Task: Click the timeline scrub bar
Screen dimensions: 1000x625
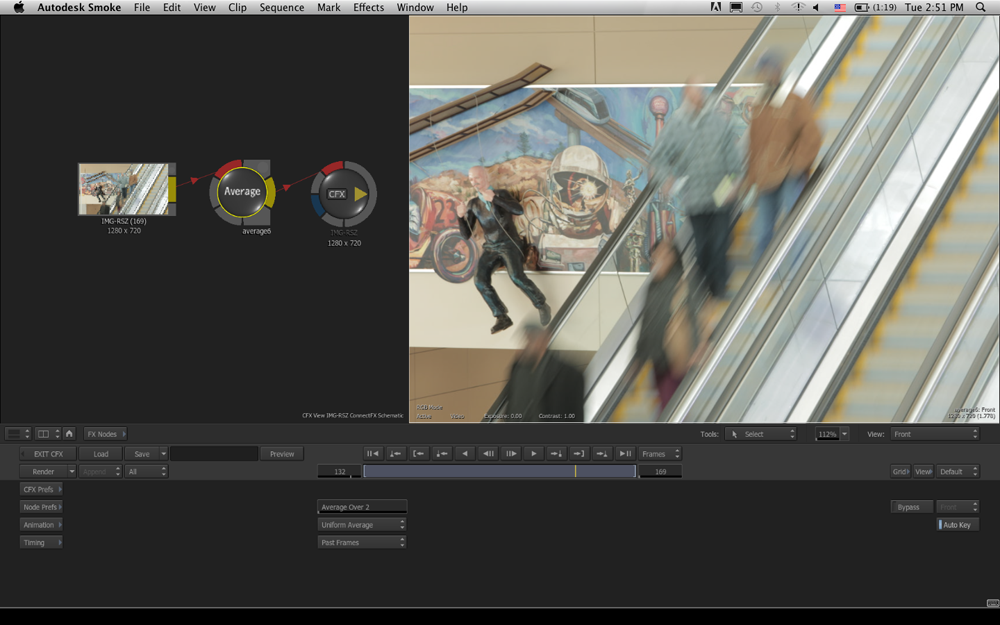Action: coord(499,471)
